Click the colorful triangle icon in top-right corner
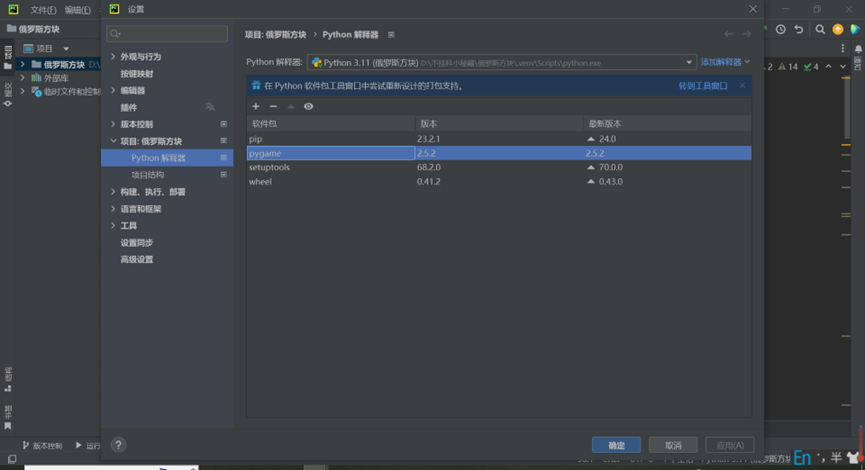 pos(855,30)
